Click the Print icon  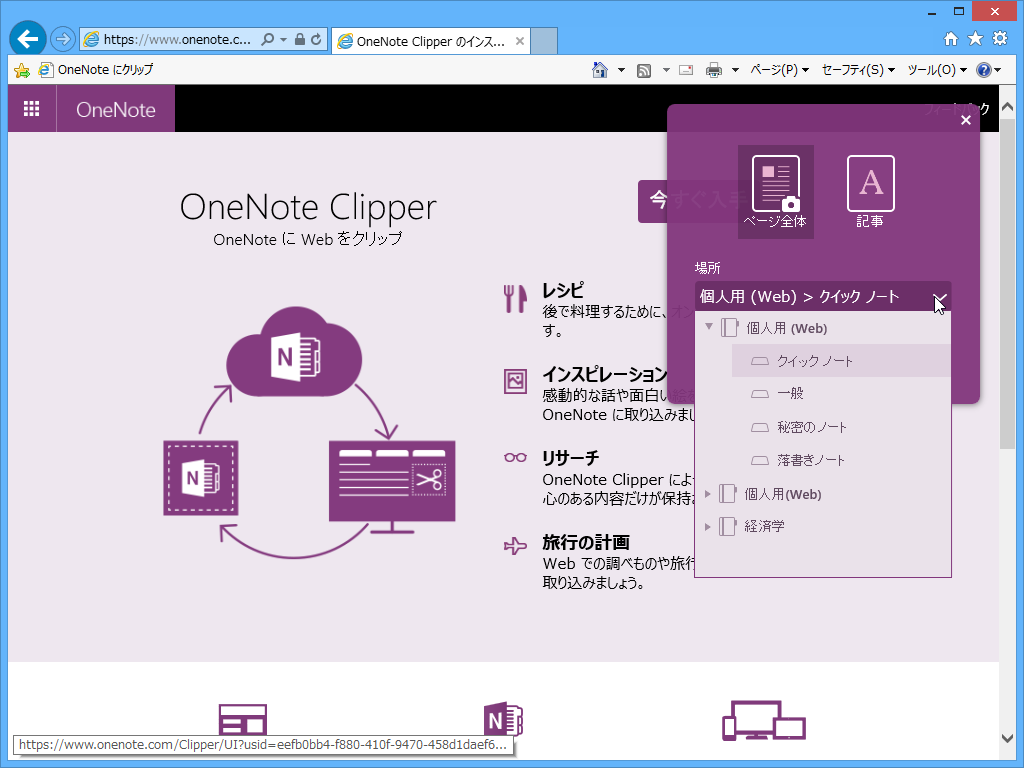pyautogui.click(x=714, y=70)
